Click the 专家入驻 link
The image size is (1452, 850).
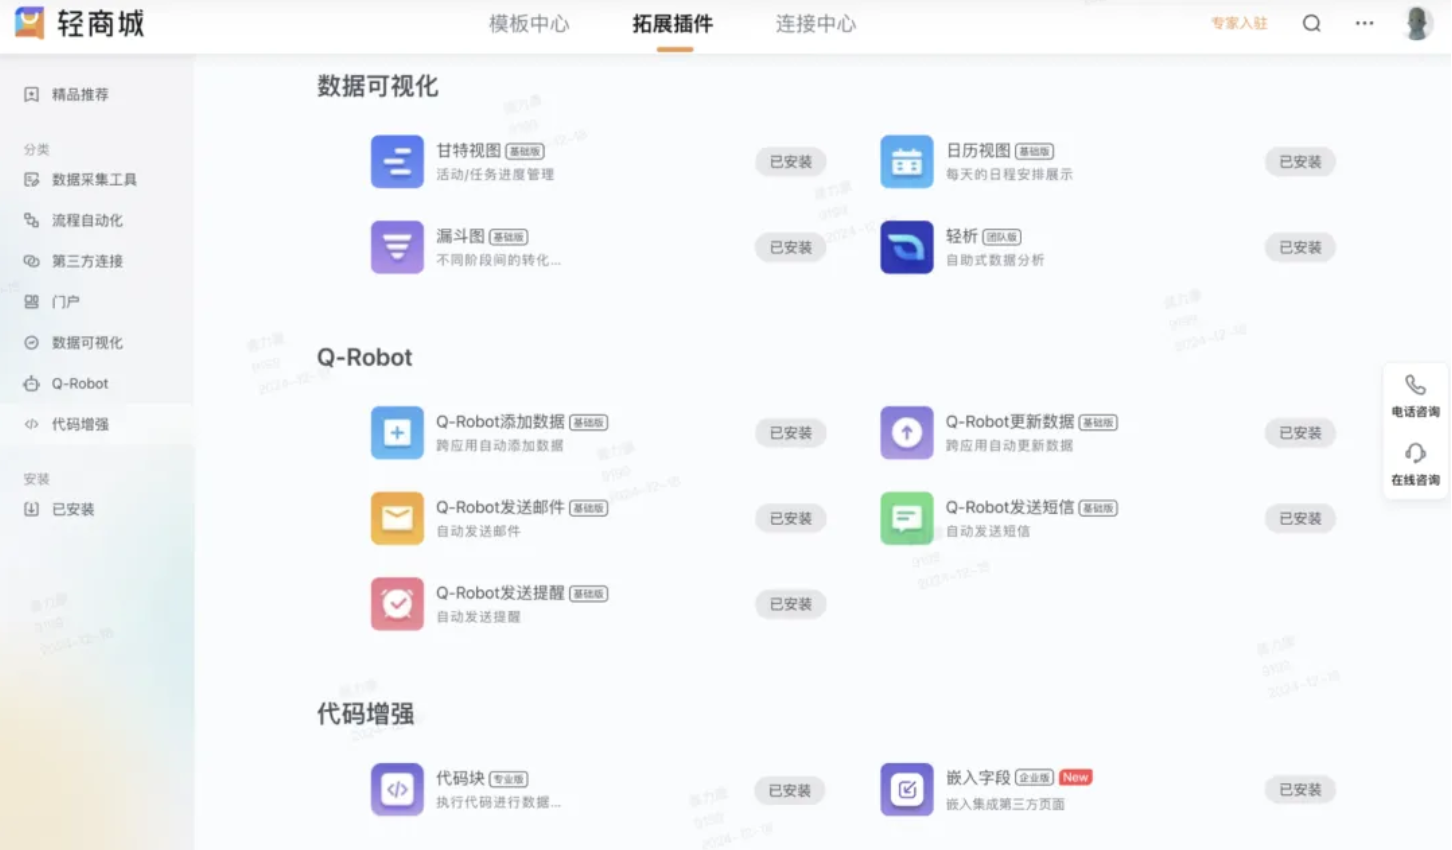[1239, 23]
